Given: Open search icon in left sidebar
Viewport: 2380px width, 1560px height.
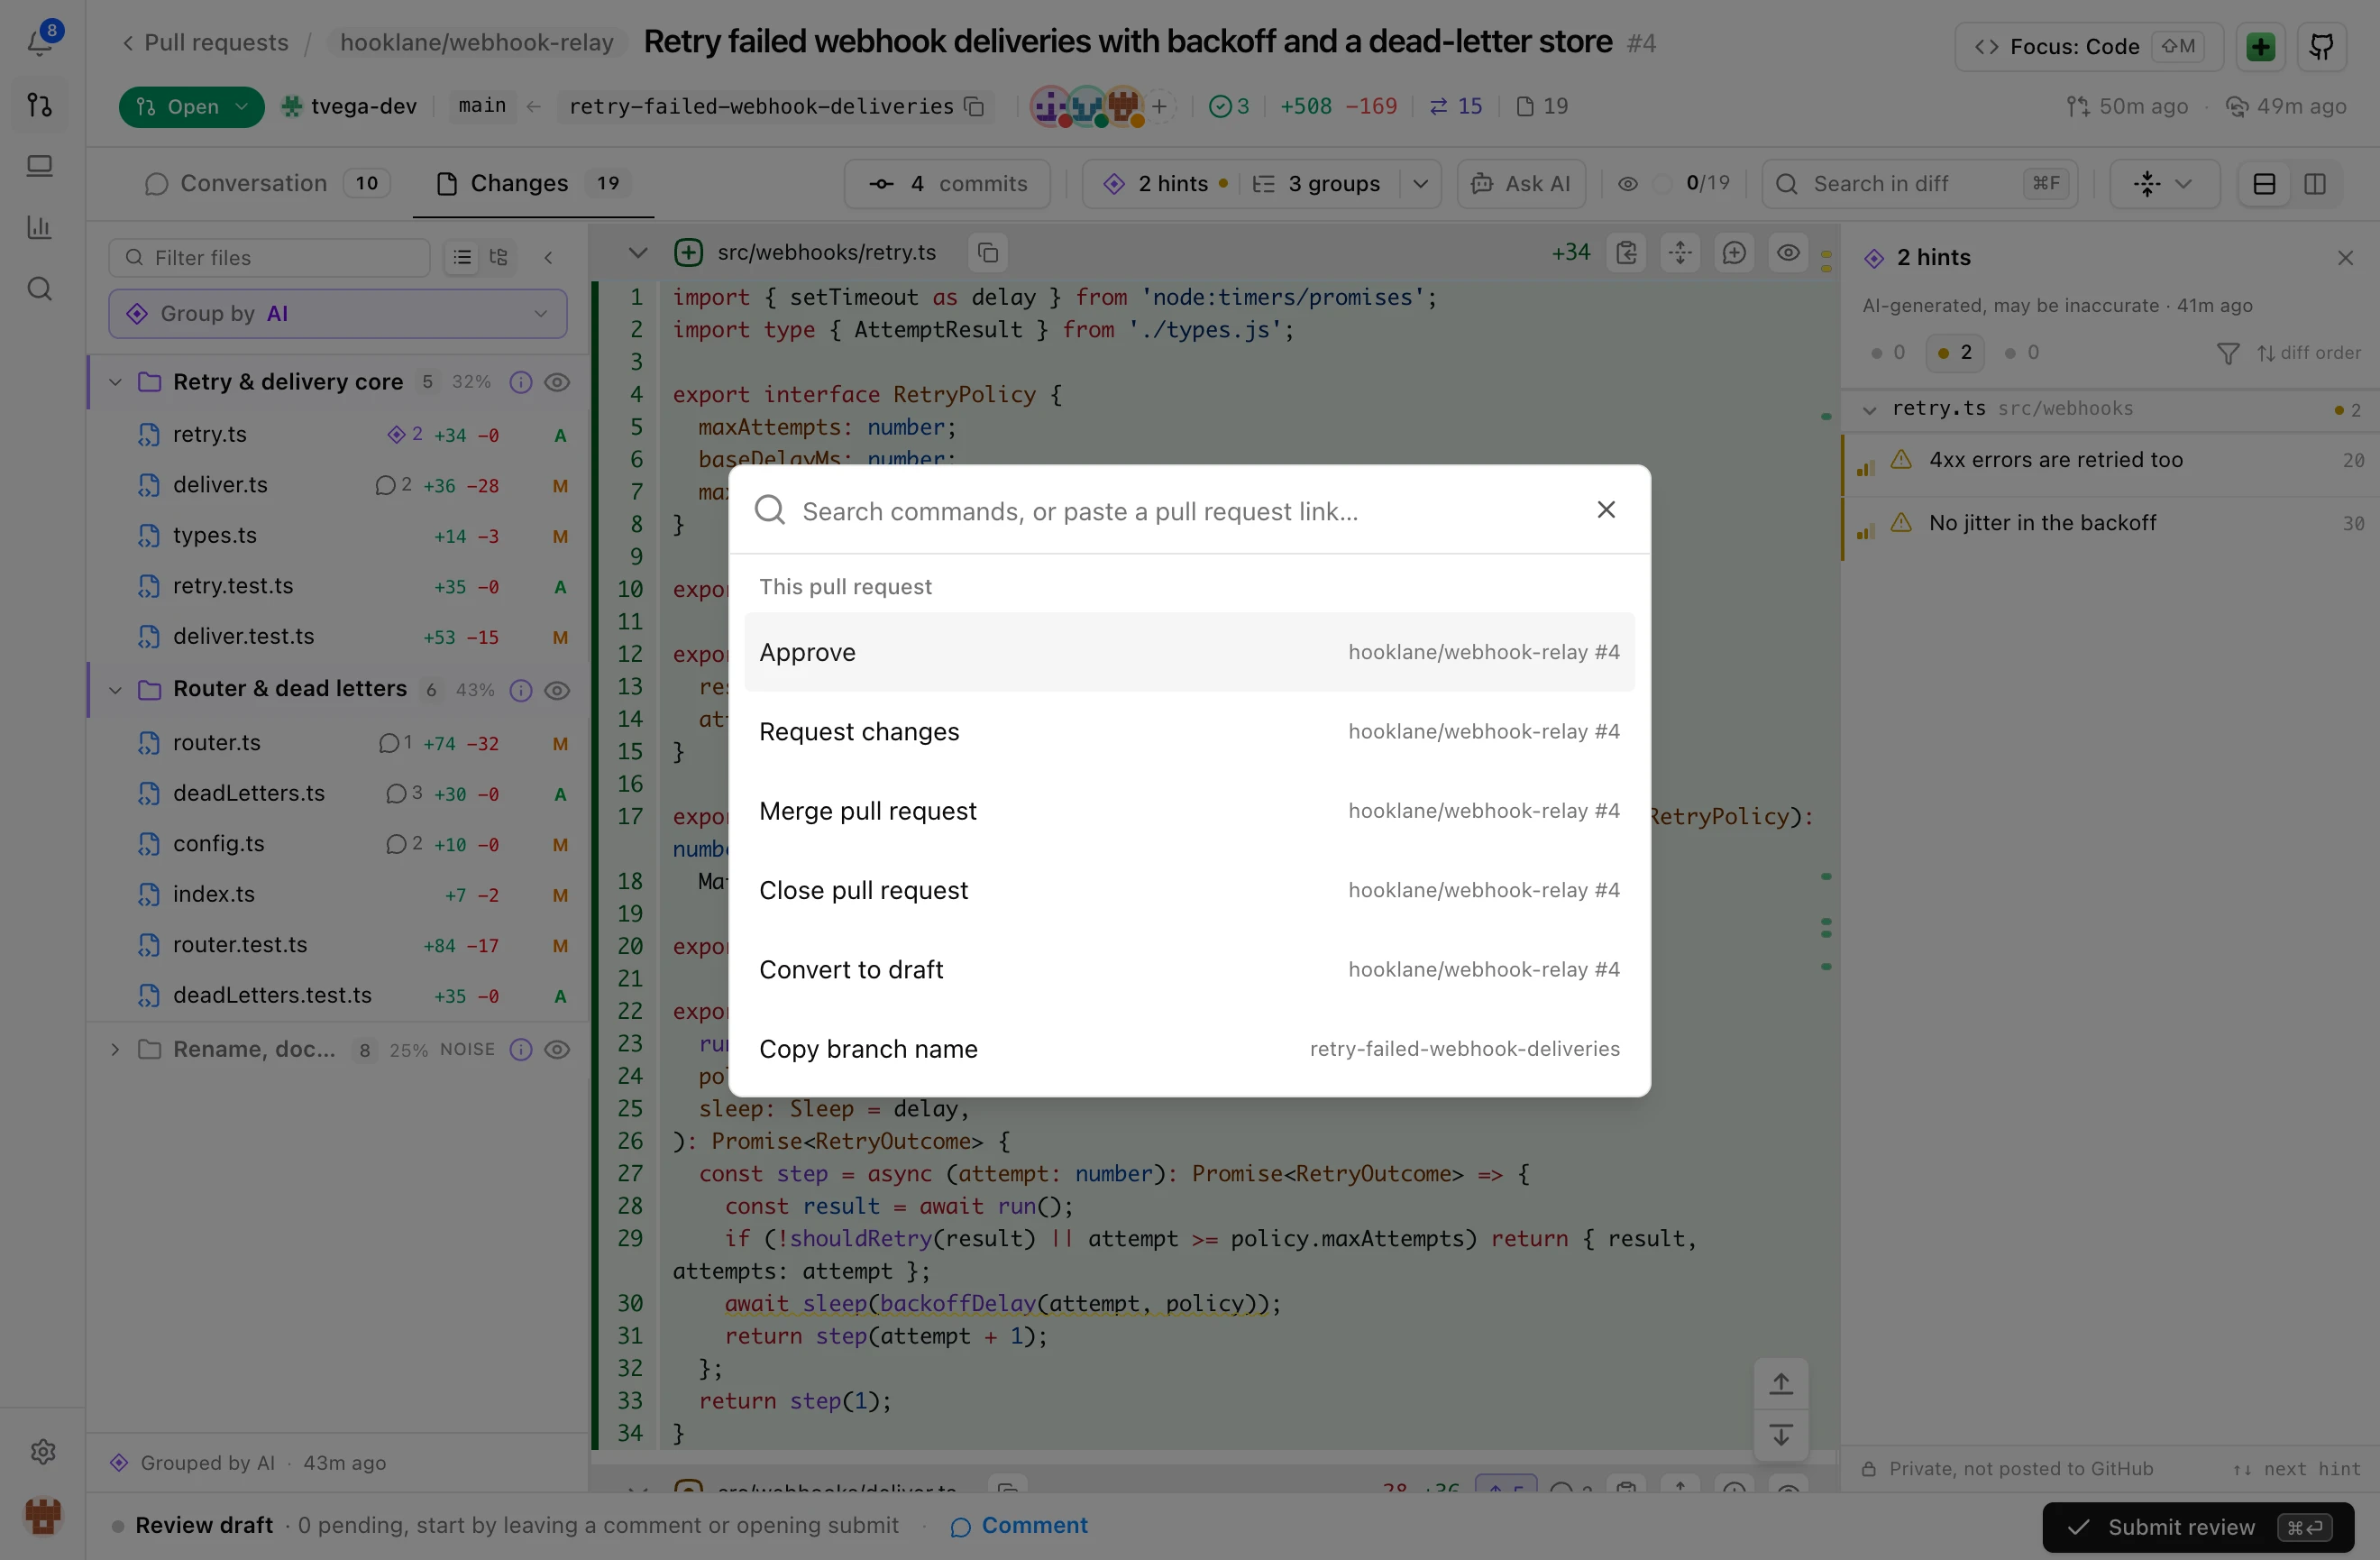Looking at the screenshot, I should [40, 290].
